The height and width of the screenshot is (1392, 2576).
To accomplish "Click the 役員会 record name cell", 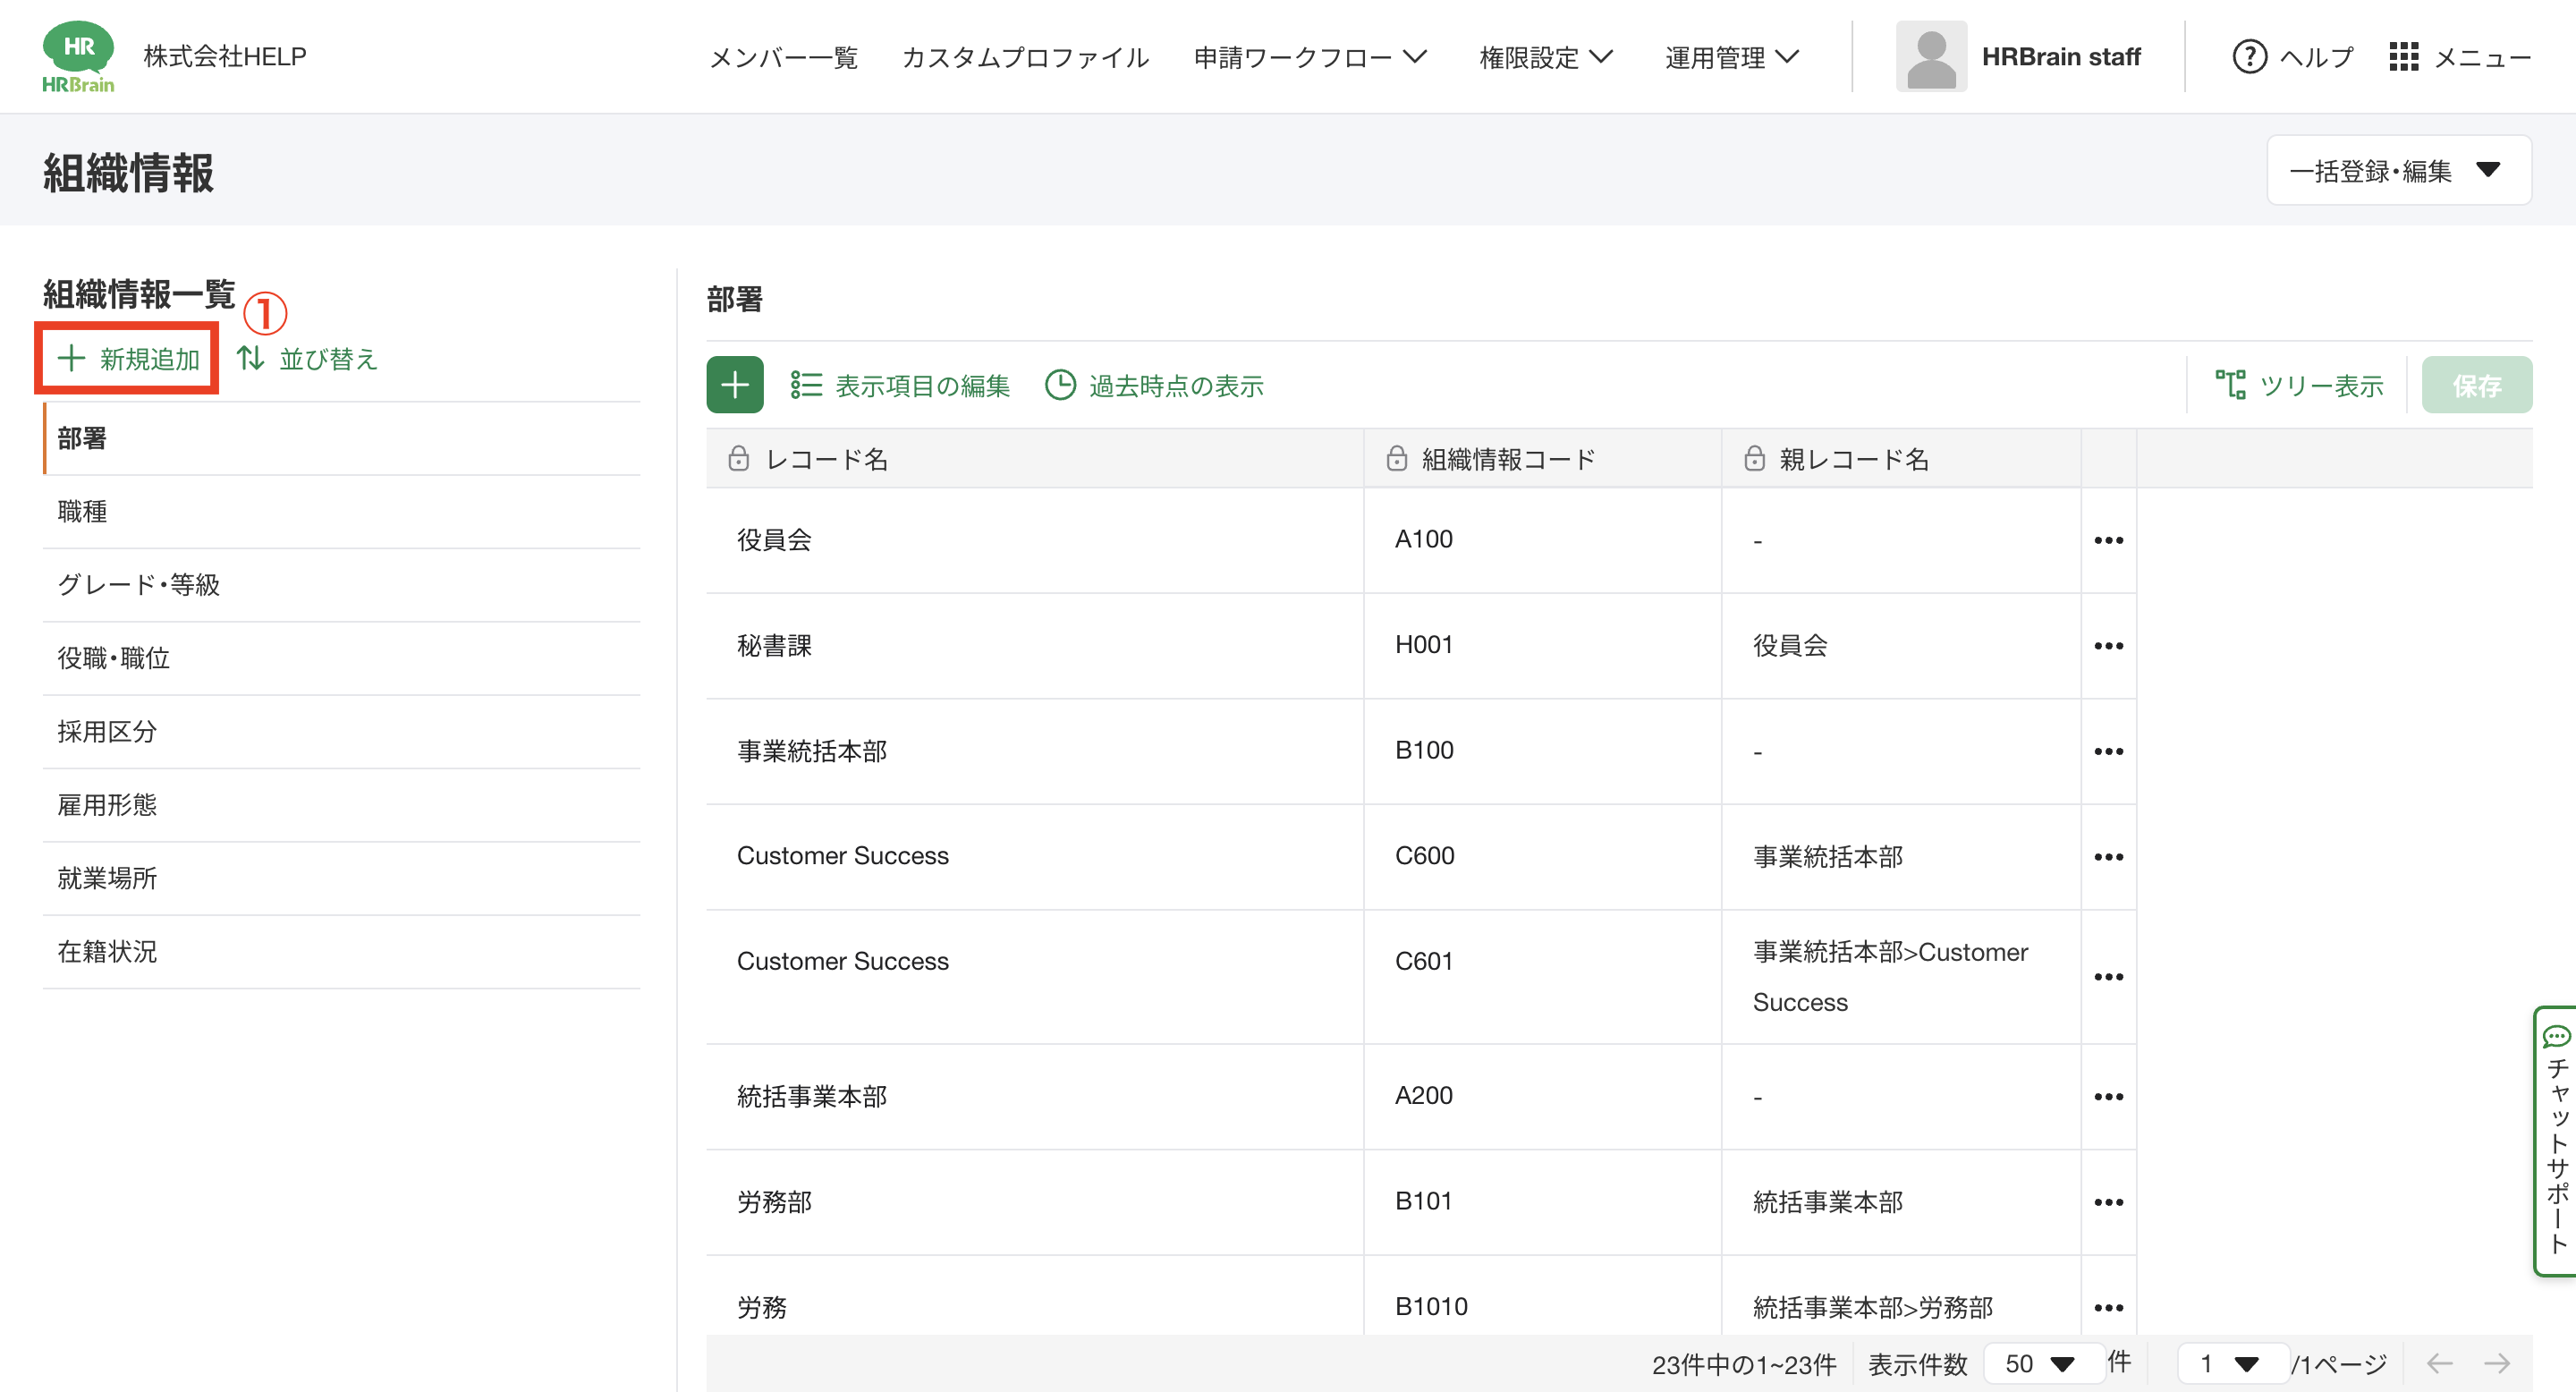I will [1035, 540].
